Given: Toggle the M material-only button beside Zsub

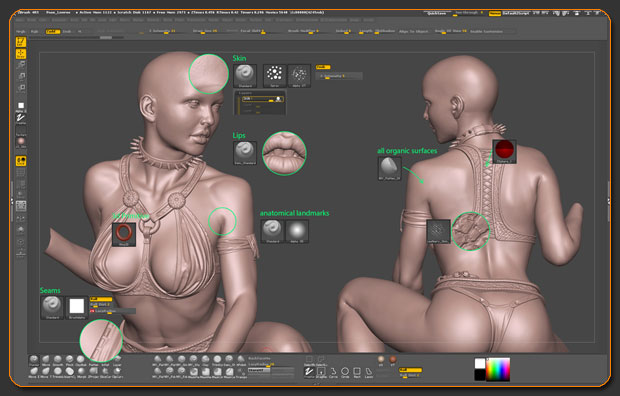Looking at the screenshot, I should click(x=79, y=31).
